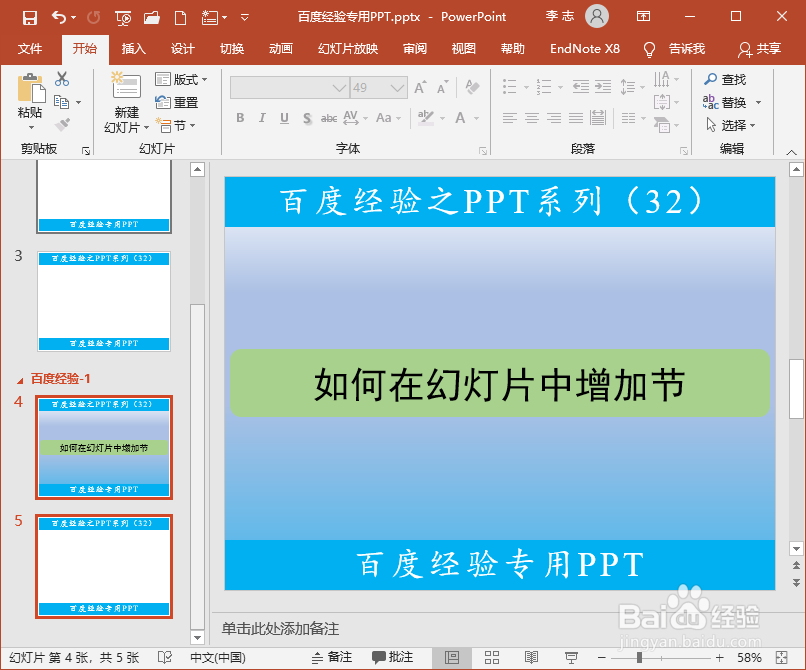Click the Cut scissors icon

click(62, 79)
